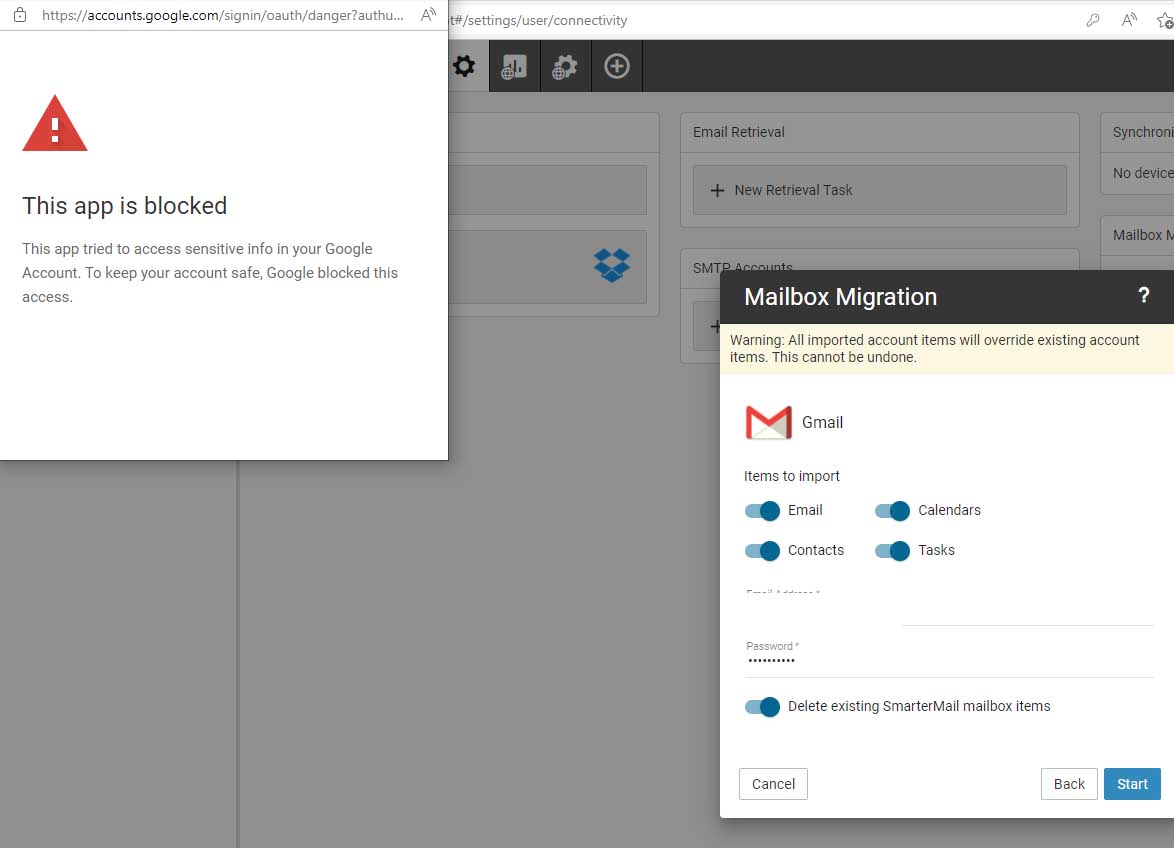Click the Read Aloud icon in the Google popup
Screen dimensions: 1174x848
click(x=428, y=15)
